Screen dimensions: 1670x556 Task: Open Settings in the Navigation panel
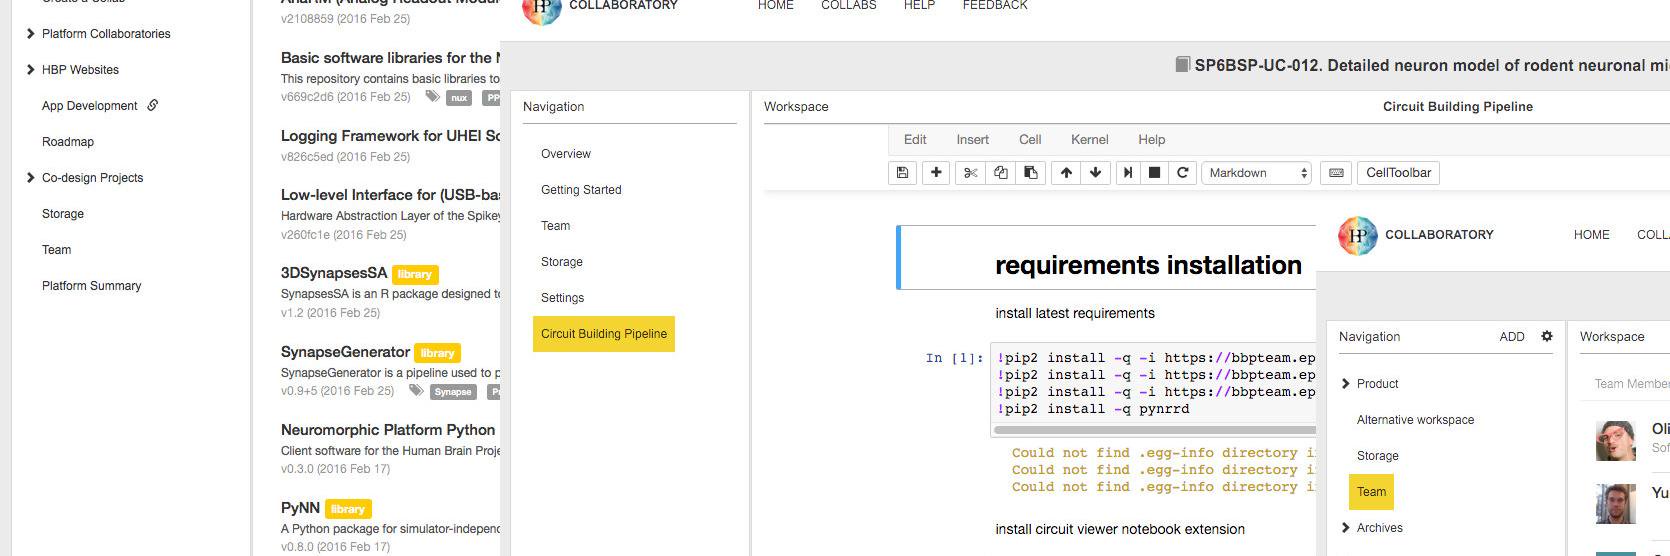pos(562,298)
